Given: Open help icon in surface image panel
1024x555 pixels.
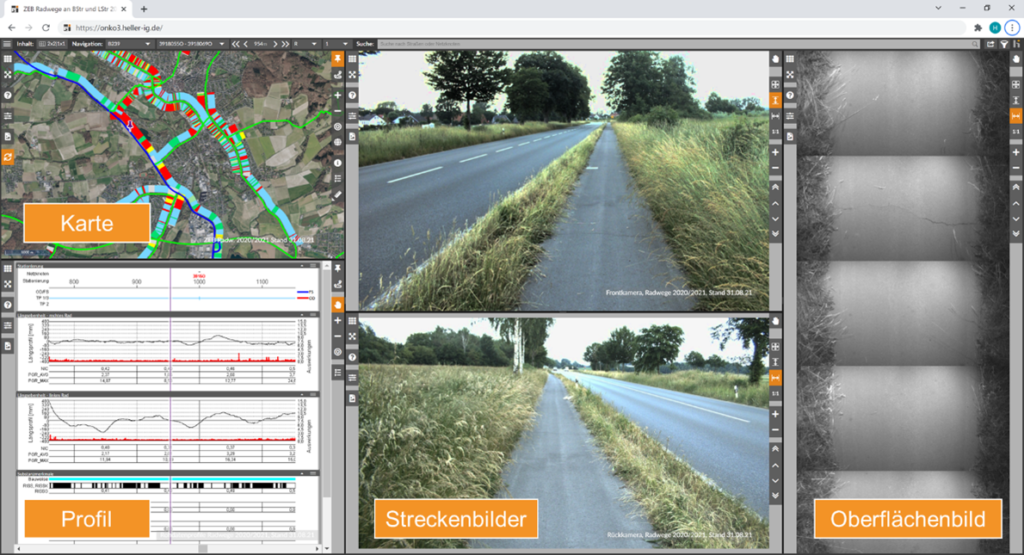Looking at the screenshot, I should 792,95.
